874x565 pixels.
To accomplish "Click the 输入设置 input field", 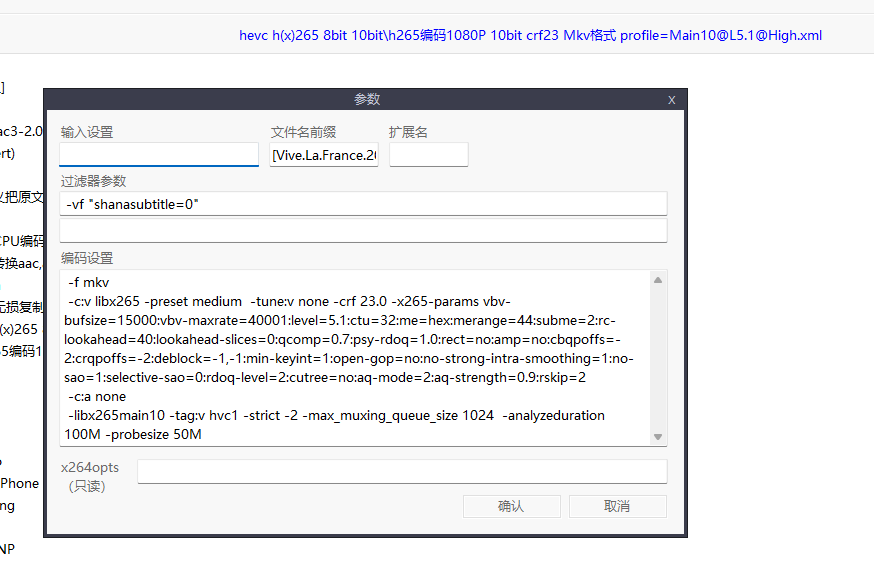I will (x=159, y=154).
